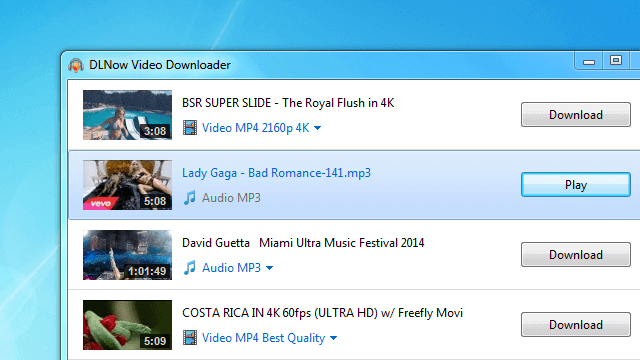Download the COSTA RICA IN 4K video
The height and width of the screenshot is (360, 640).
tap(576, 325)
